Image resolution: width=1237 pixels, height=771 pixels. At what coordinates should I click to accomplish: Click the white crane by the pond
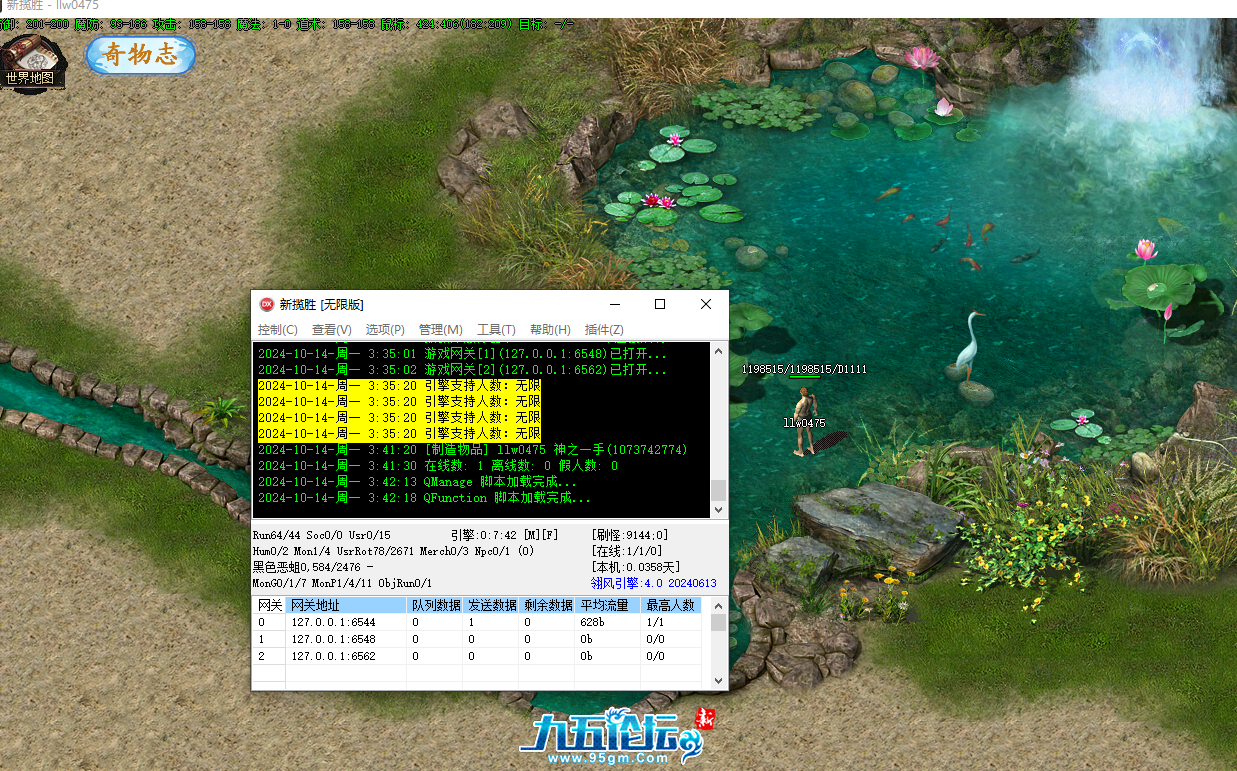pos(968,346)
